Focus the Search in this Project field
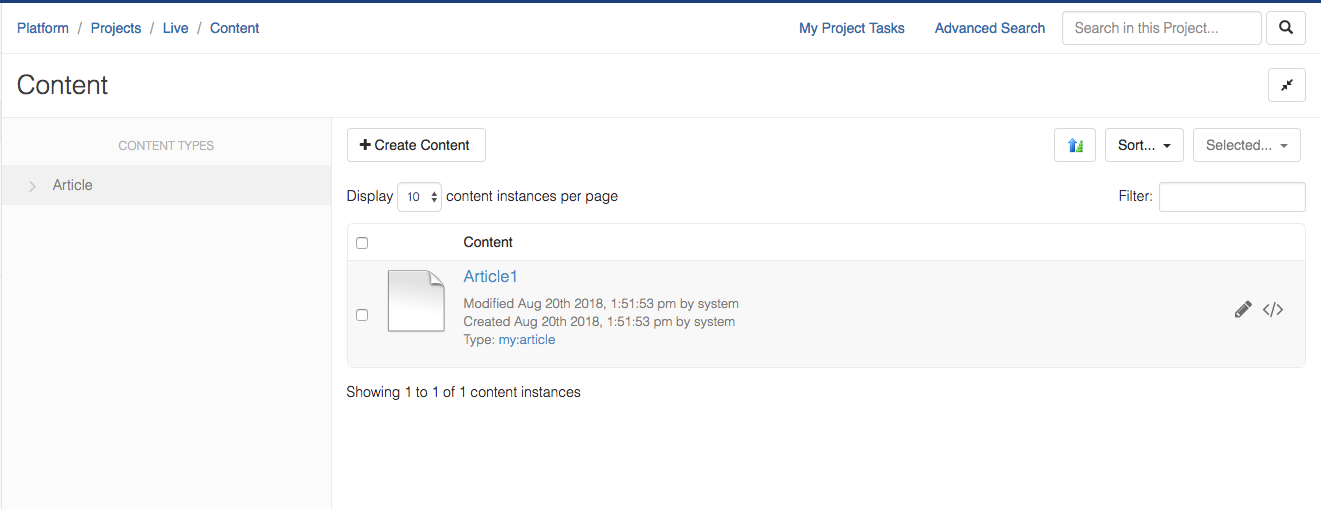The height and width of the screenshot is (509, 1321). point(1161,28)
